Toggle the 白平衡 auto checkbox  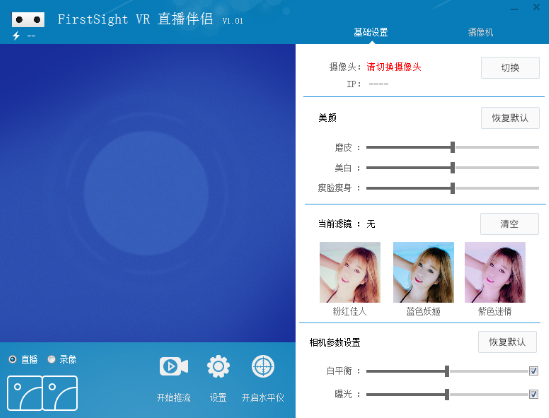point(533,371)
